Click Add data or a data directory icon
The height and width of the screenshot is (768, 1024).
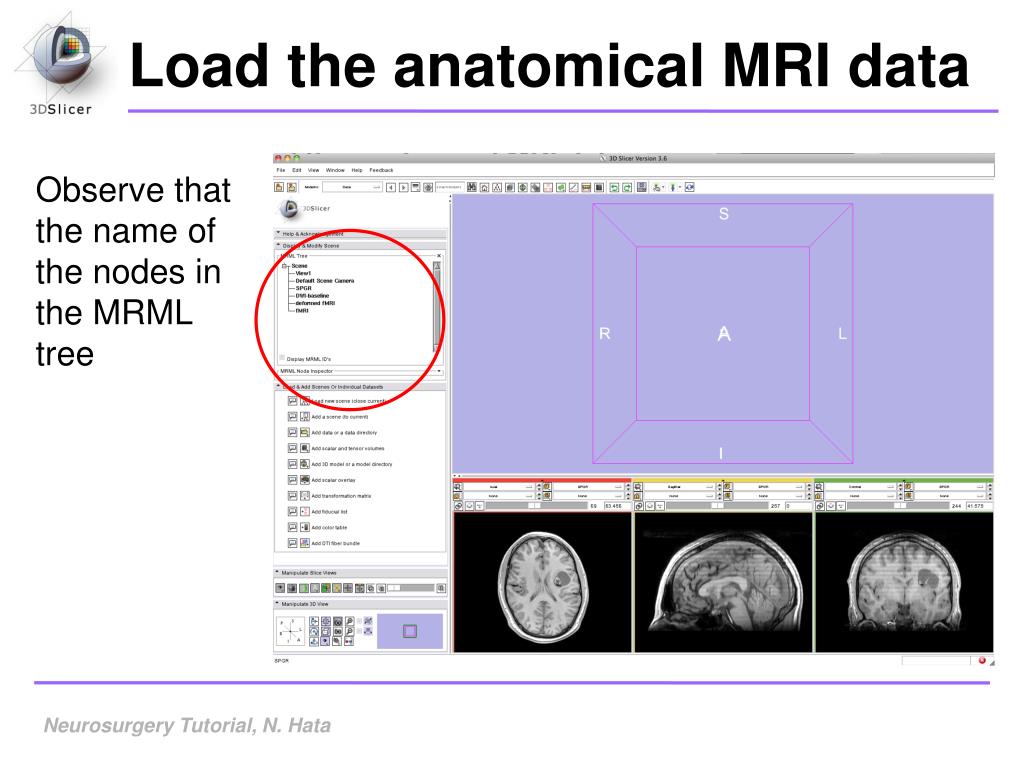[304, 432]
